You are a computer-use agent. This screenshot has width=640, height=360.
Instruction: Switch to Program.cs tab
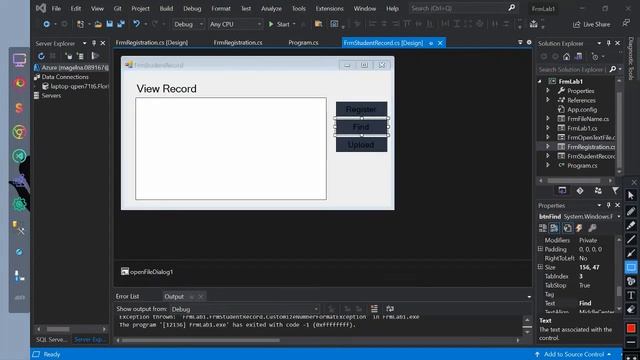point(303,42)
